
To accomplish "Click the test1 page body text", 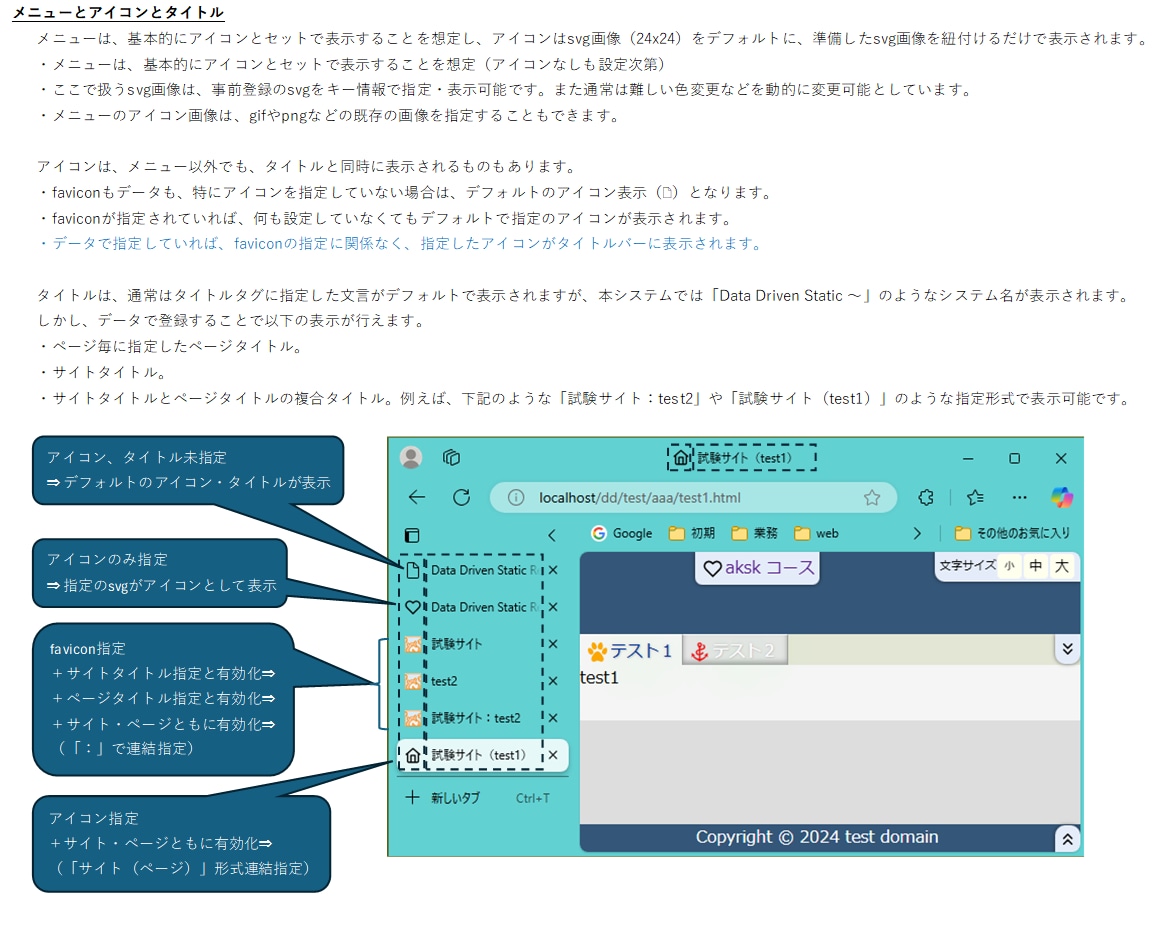I will (x=599, y=678).
